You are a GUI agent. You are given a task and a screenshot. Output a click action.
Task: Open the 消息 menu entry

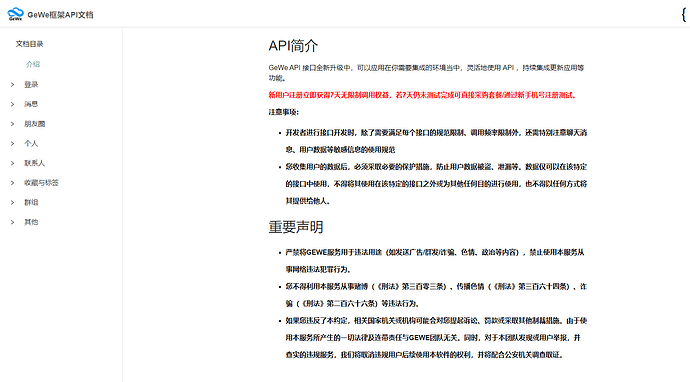tap(31, 104)
